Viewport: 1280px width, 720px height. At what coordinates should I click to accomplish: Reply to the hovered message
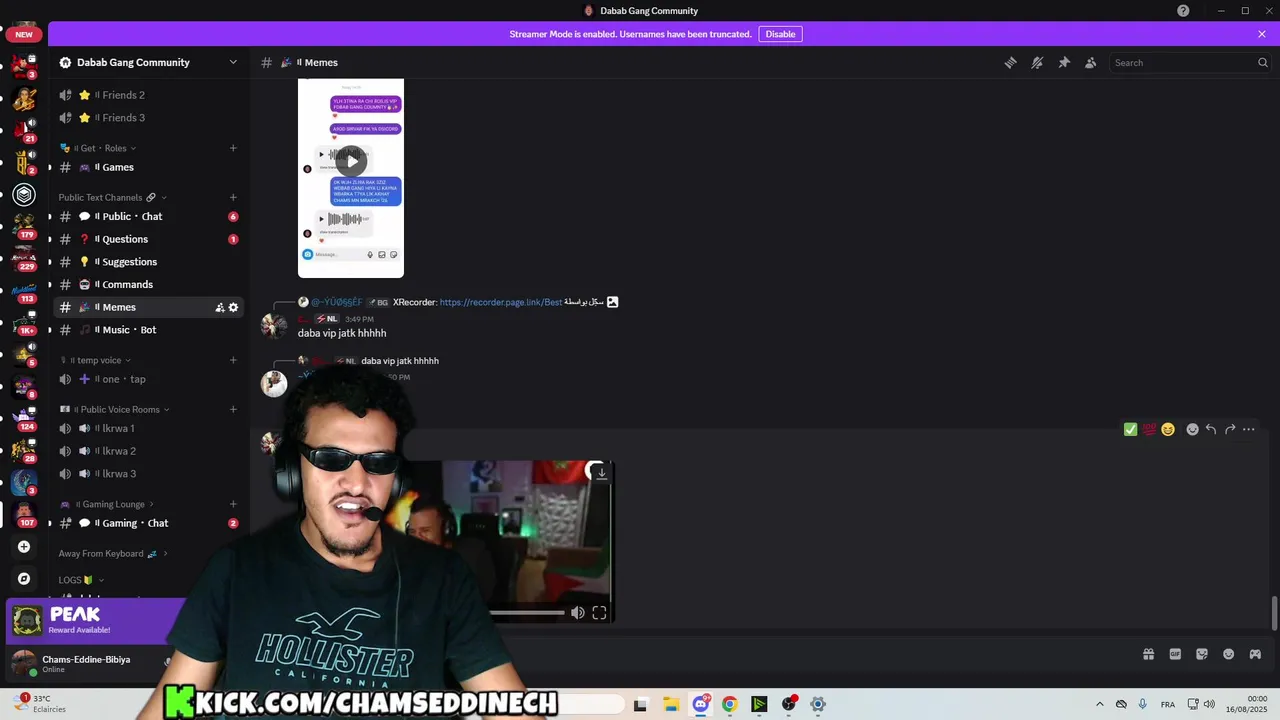click(1211, 429)
